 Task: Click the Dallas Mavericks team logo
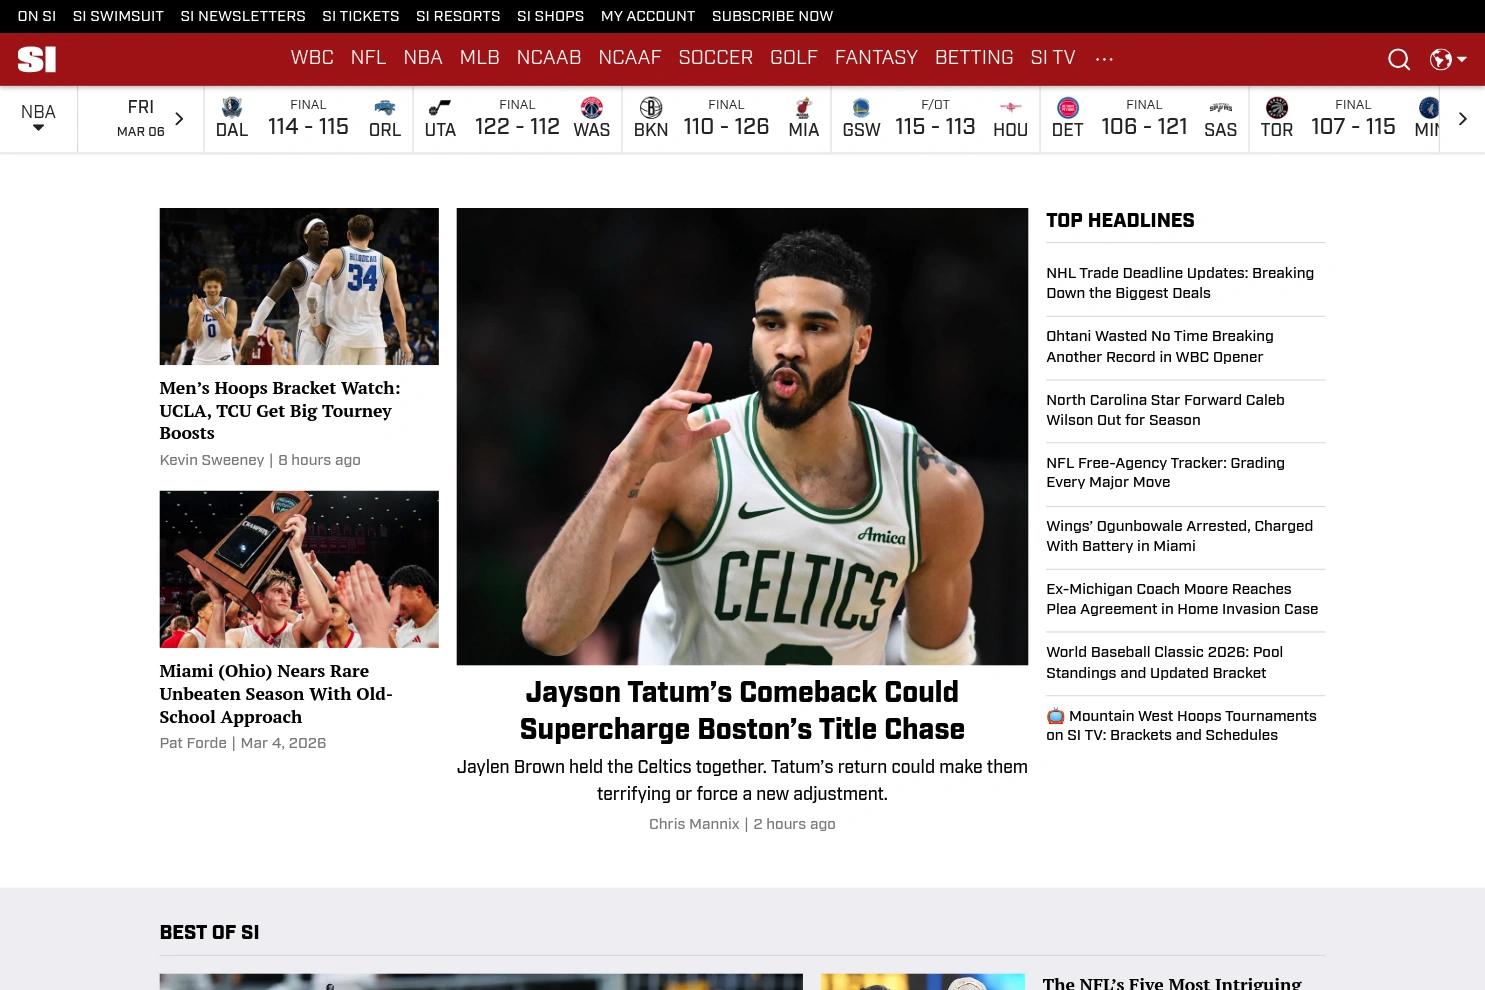point(232,107)
